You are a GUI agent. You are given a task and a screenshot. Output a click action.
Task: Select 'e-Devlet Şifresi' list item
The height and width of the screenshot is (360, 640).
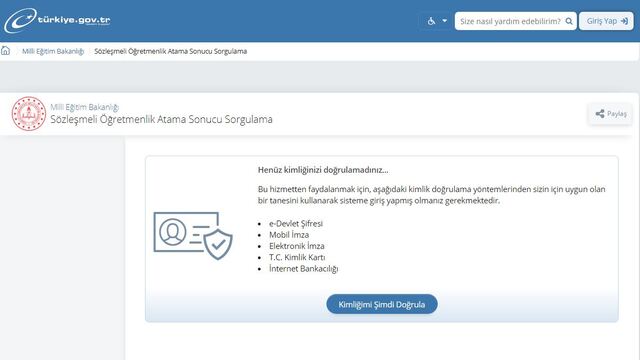(x=296, y=224)
